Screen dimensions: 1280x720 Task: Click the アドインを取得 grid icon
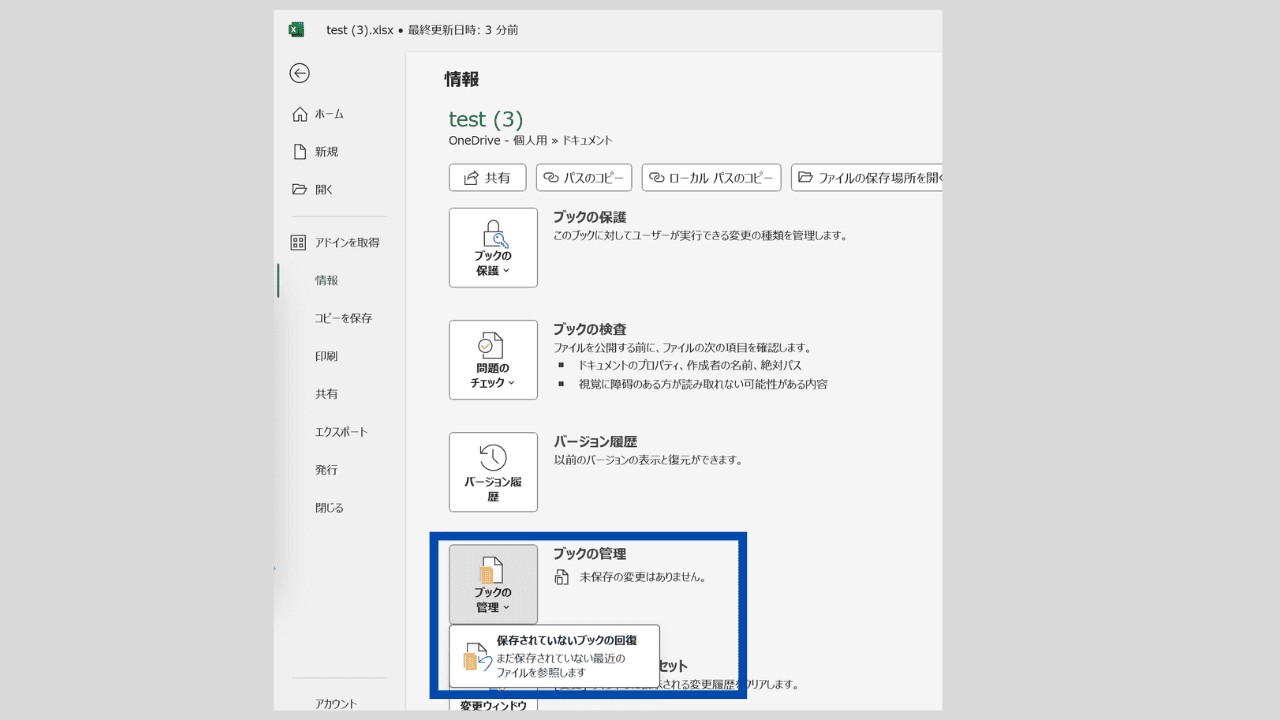pyautogui.click(x=298, y=242)
